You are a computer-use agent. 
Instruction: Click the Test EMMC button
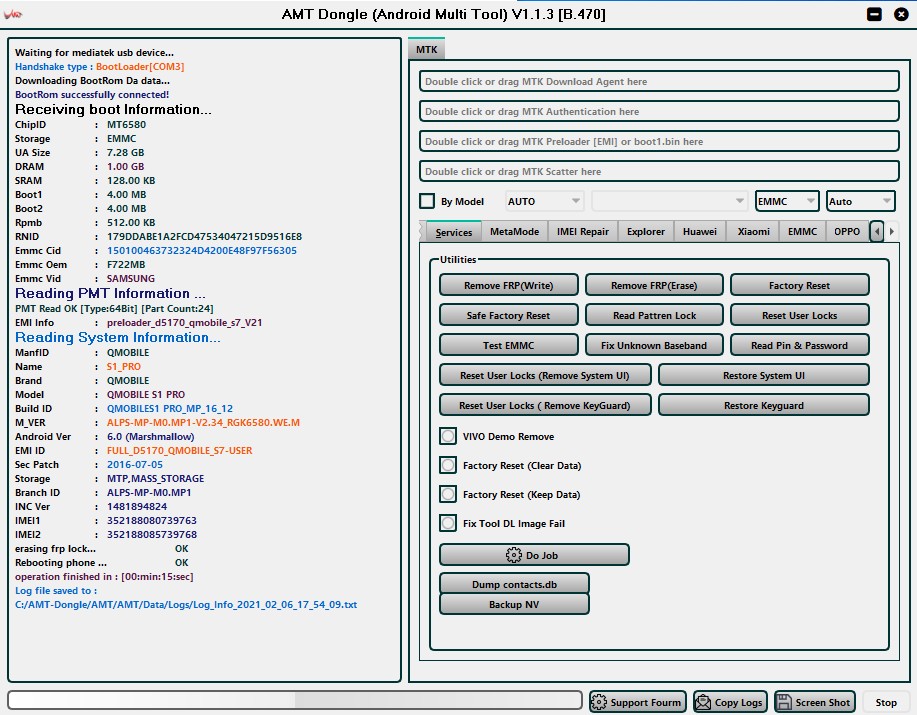509,345
